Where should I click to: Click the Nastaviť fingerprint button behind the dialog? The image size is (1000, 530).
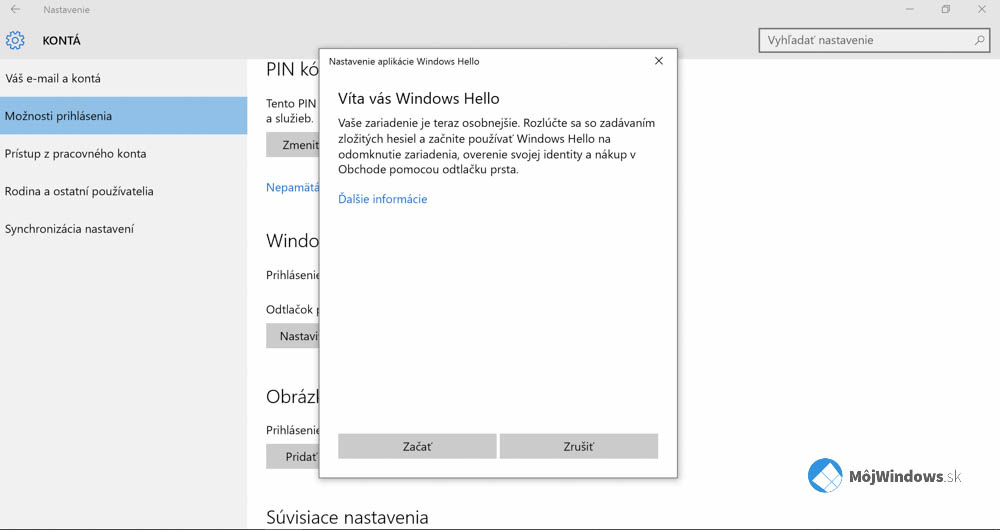click(293, 335)
